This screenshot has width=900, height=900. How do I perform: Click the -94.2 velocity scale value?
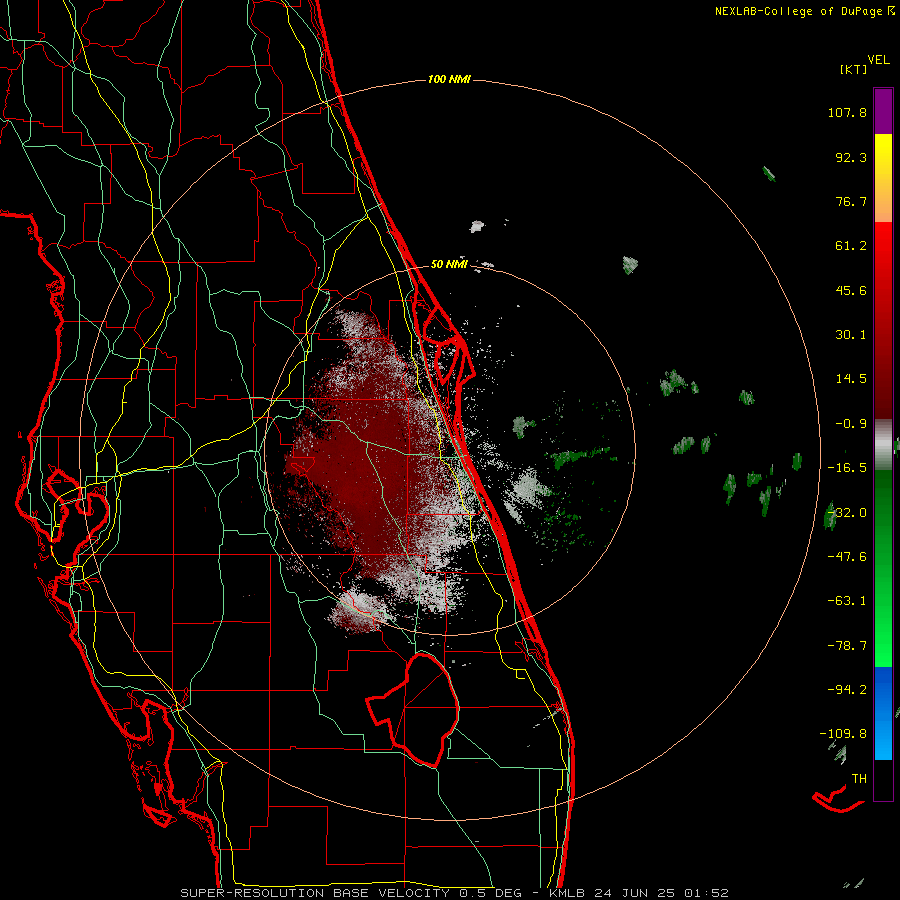click(847, 690)
